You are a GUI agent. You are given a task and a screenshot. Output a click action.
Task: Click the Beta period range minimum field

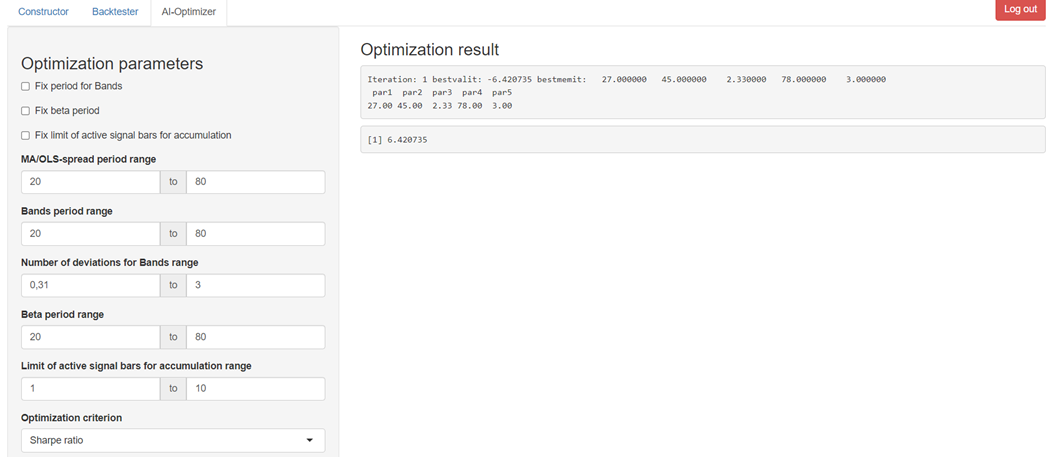[x=90, y=337]
